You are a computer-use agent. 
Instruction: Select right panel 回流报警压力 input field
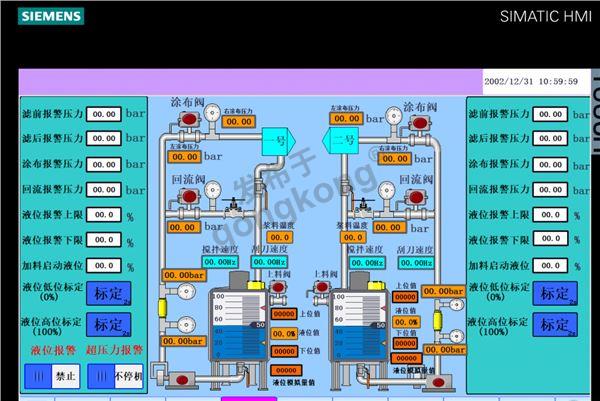click(x=550, y=189)
